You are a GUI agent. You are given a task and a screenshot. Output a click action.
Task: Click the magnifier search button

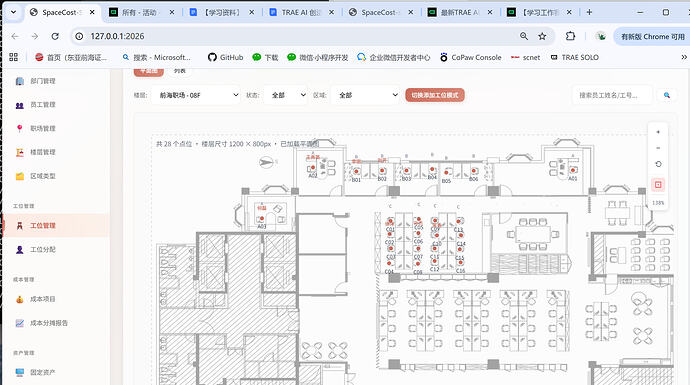click(x=667, y=95)
